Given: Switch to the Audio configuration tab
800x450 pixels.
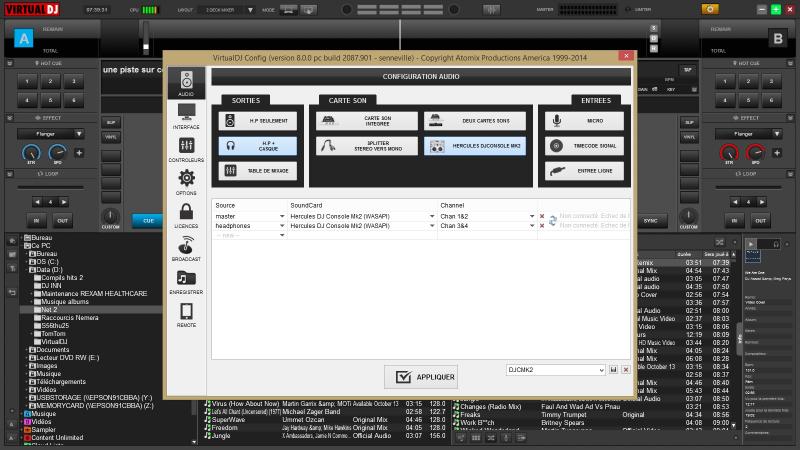Looking at the screenshot, I should (186, 84).
